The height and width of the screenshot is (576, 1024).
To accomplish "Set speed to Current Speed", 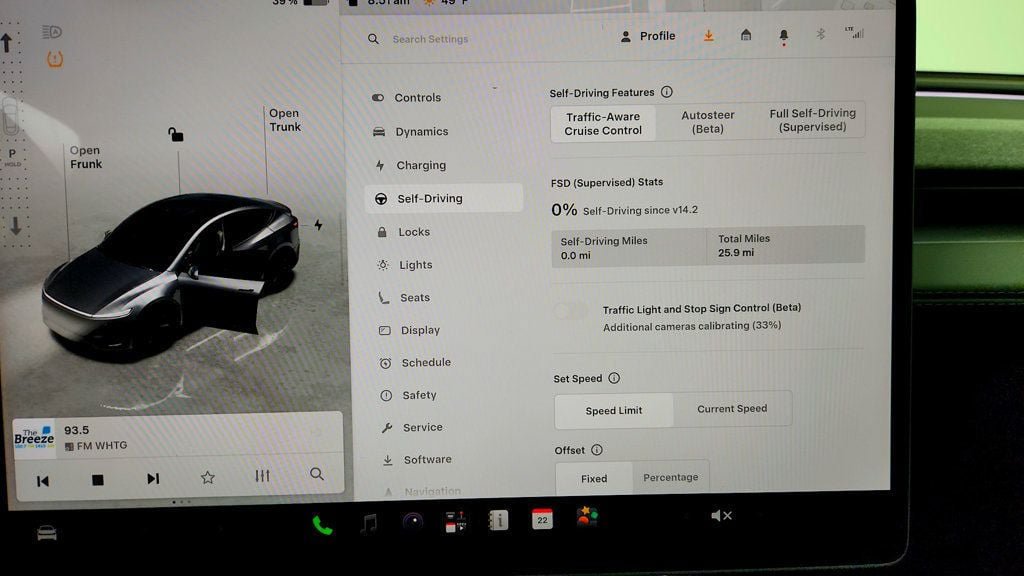I will pos(732,409).
